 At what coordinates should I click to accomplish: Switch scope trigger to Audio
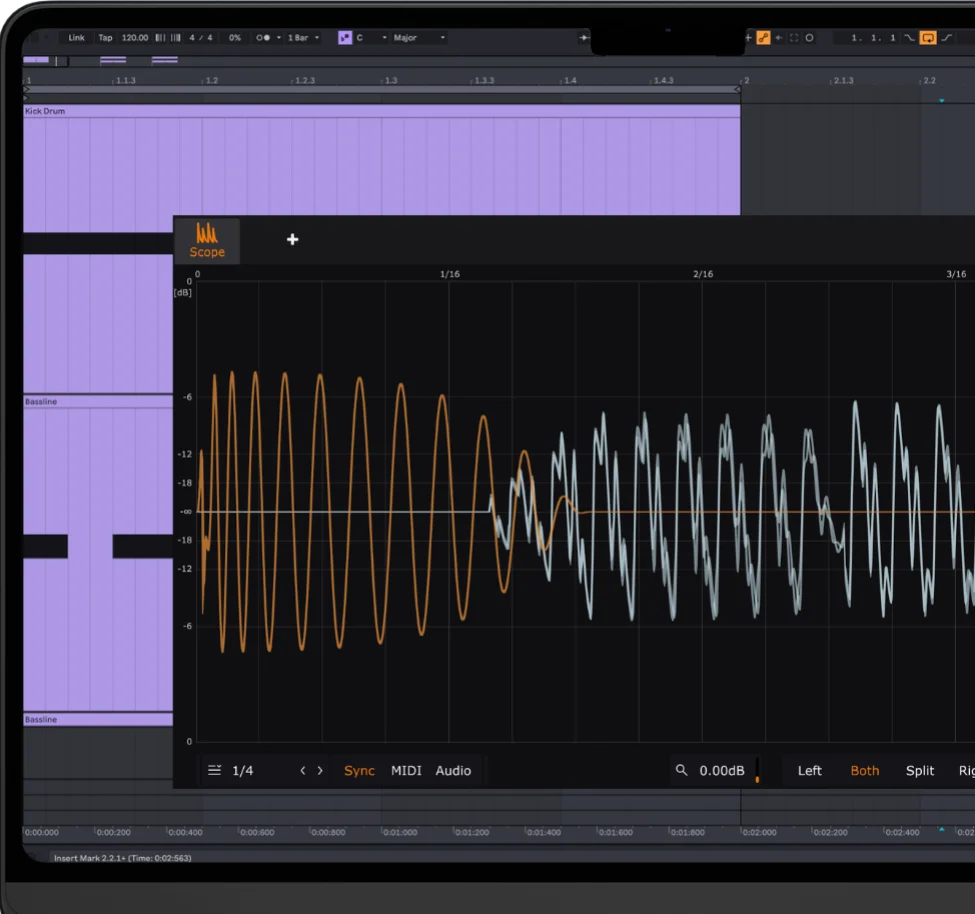pos(453,770)
